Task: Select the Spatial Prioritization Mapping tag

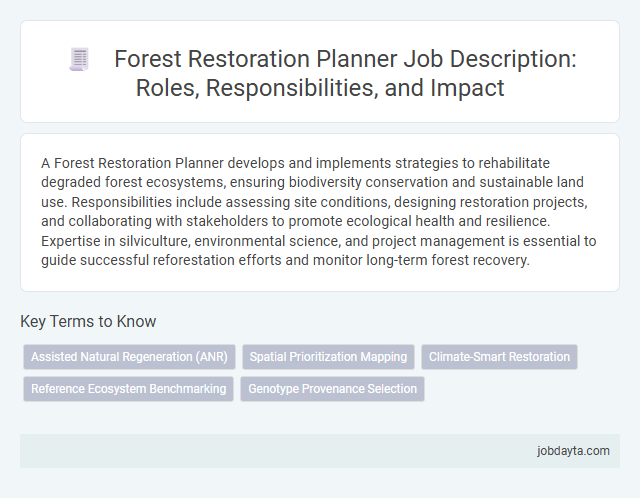Action: click(328, 357)
